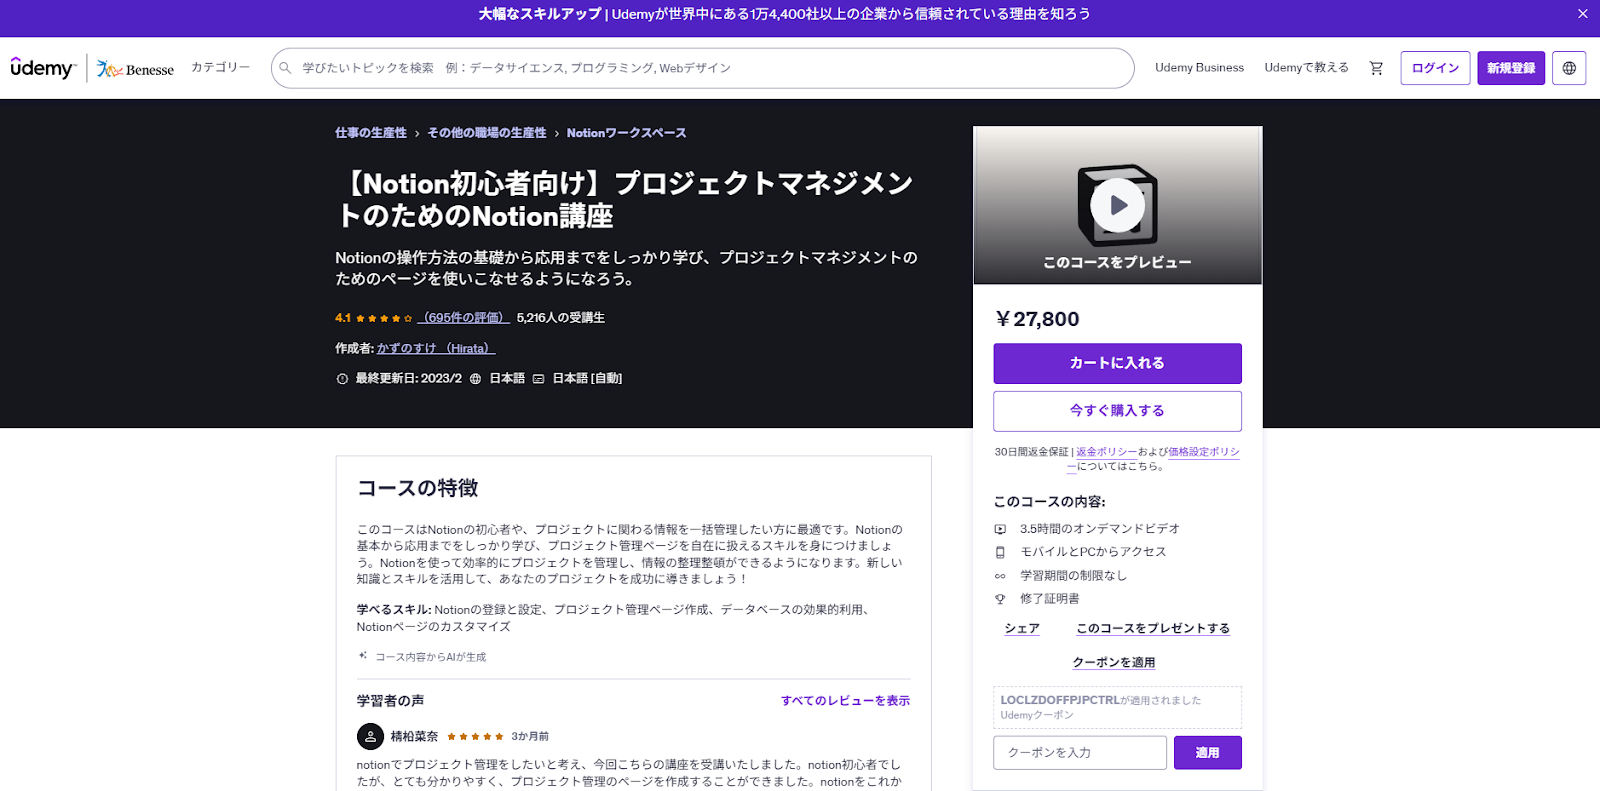Click the シェア link
This screenshot has width=1600, height=791.
pos(1022,628)
